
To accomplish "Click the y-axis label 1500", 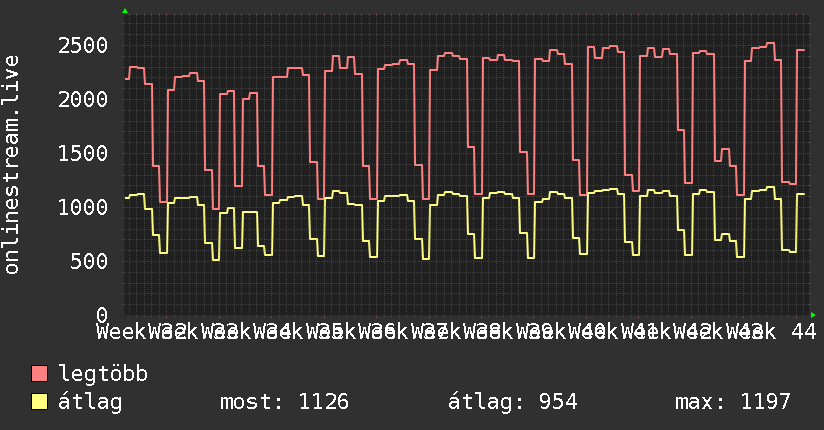I will (x=83, y=153).
